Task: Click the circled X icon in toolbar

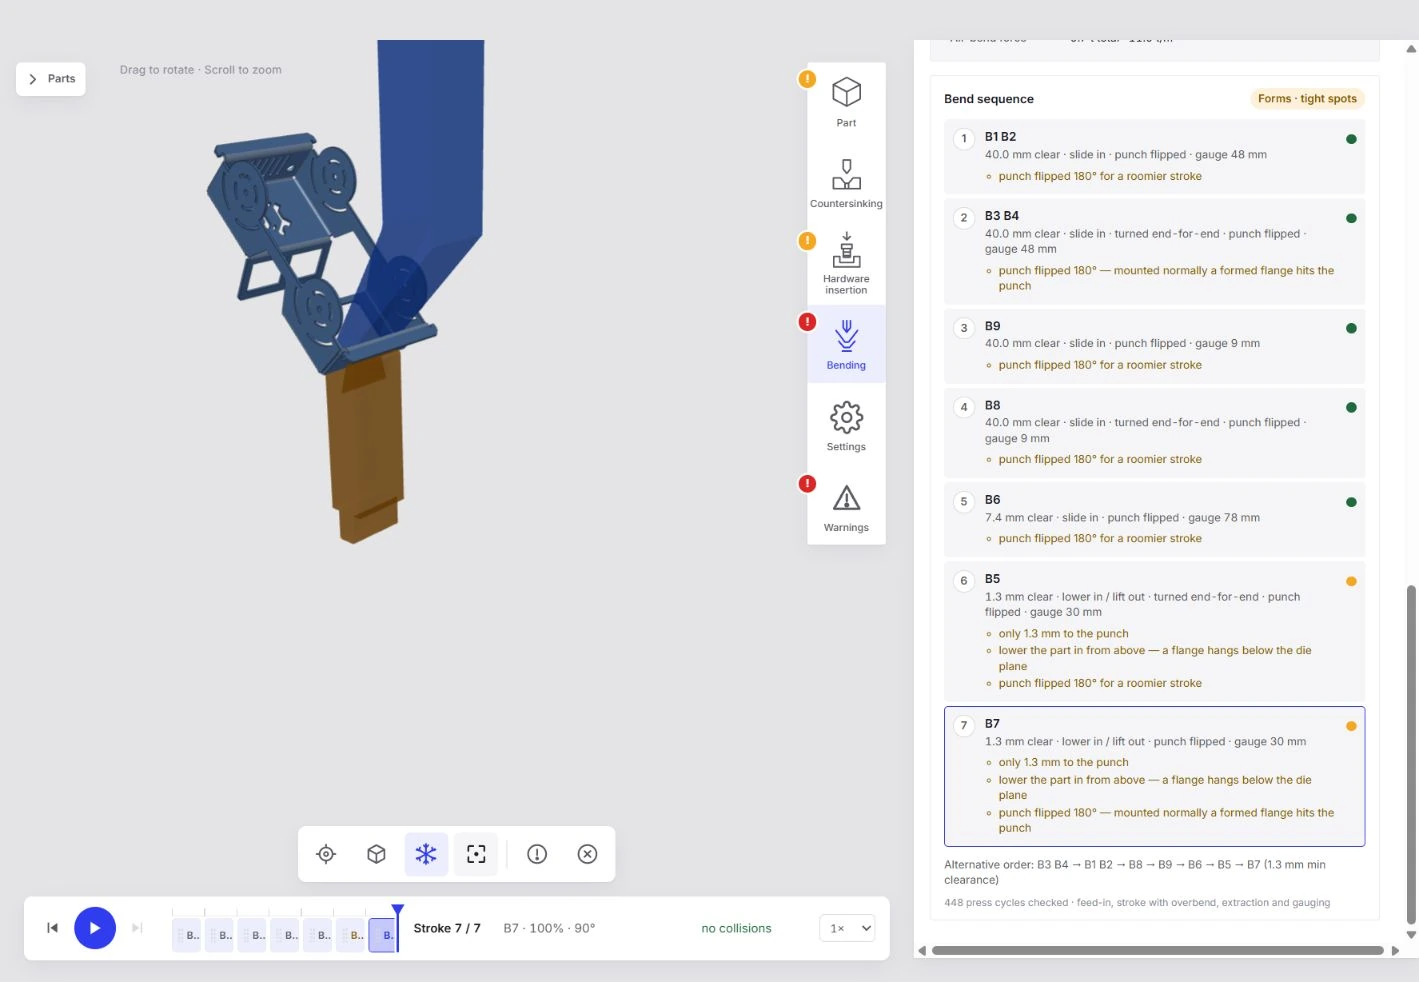Action: coord(587,854)
